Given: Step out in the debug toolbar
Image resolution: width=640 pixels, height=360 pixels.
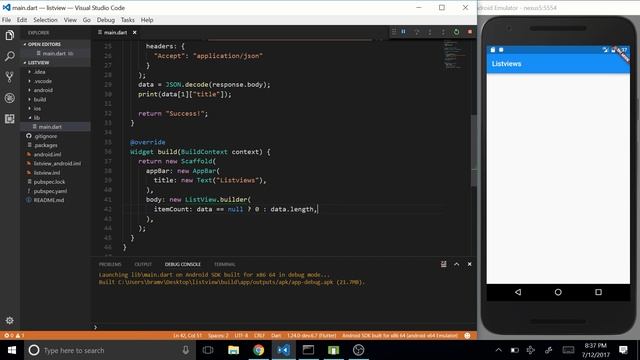Looking at the screenshot, I should (443, 32).
